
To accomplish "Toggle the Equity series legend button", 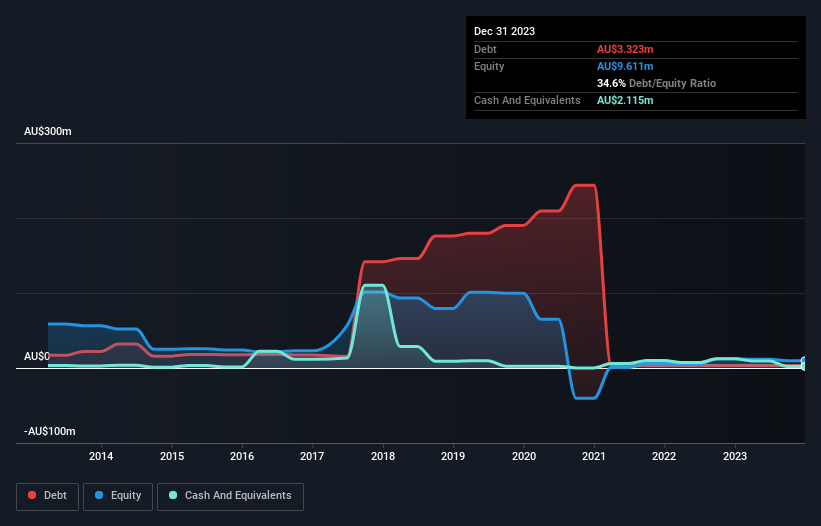I will coord(118,496).
